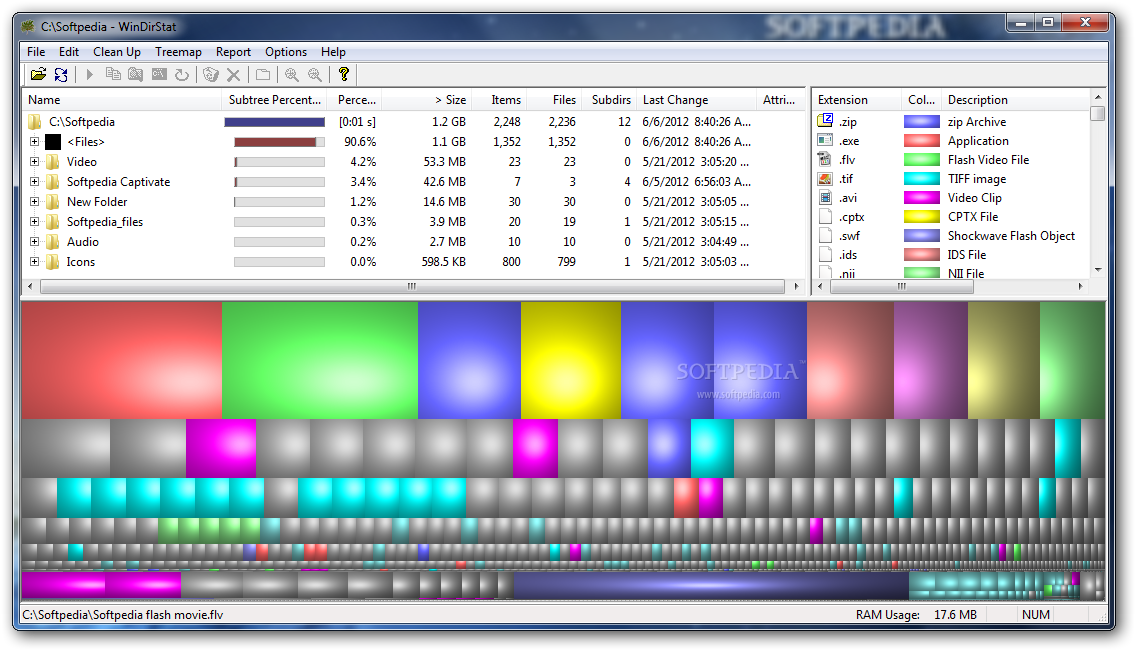Sort by the Items column header
This screenshot has height=651, width=1136.
(x=498, y=100)
